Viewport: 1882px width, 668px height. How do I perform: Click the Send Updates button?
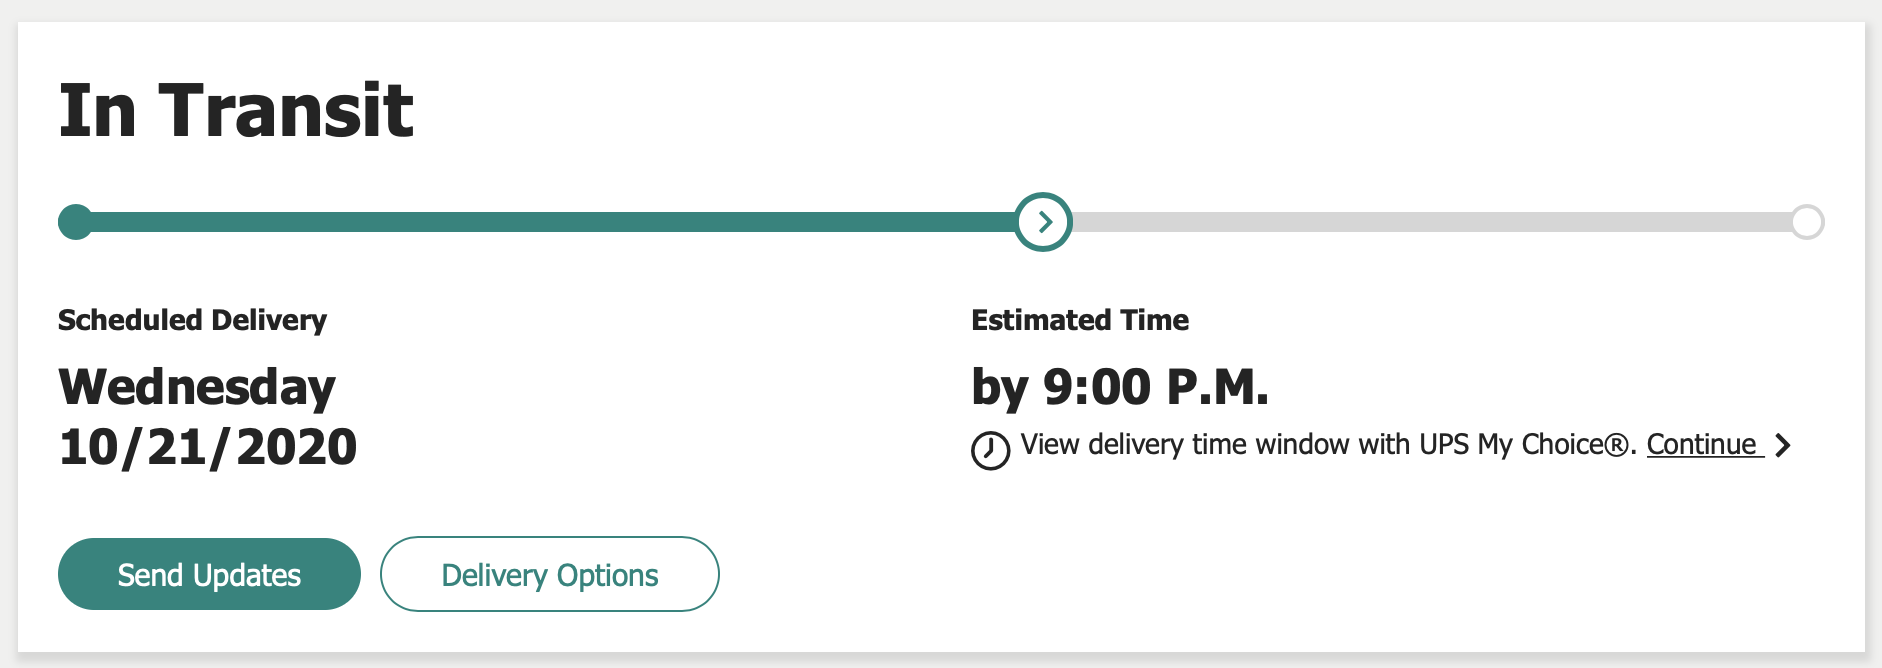[x=209, y=575]
